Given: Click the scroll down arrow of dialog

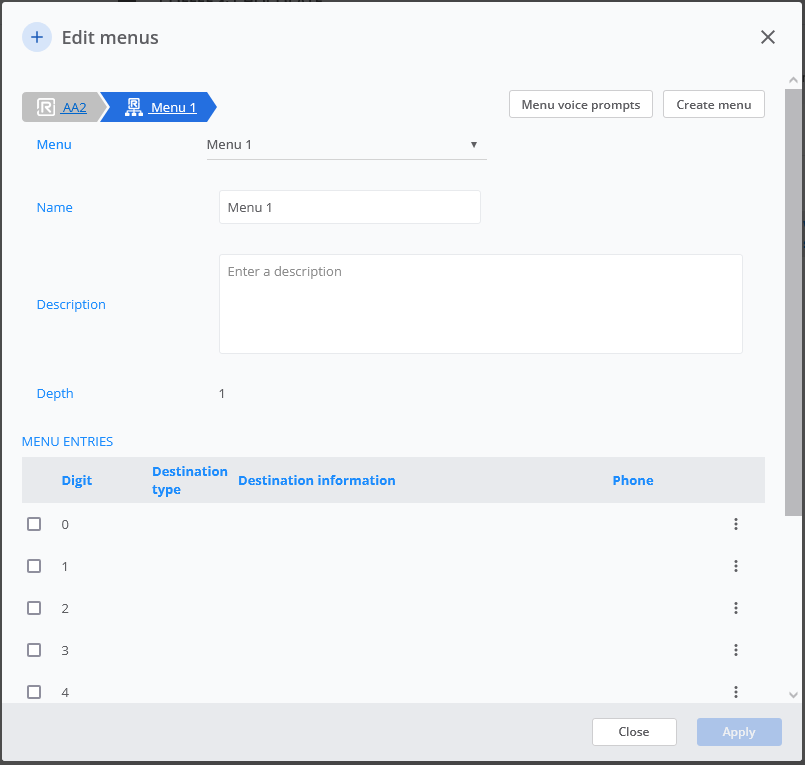Looking at the screenshot, I should 793,694.
